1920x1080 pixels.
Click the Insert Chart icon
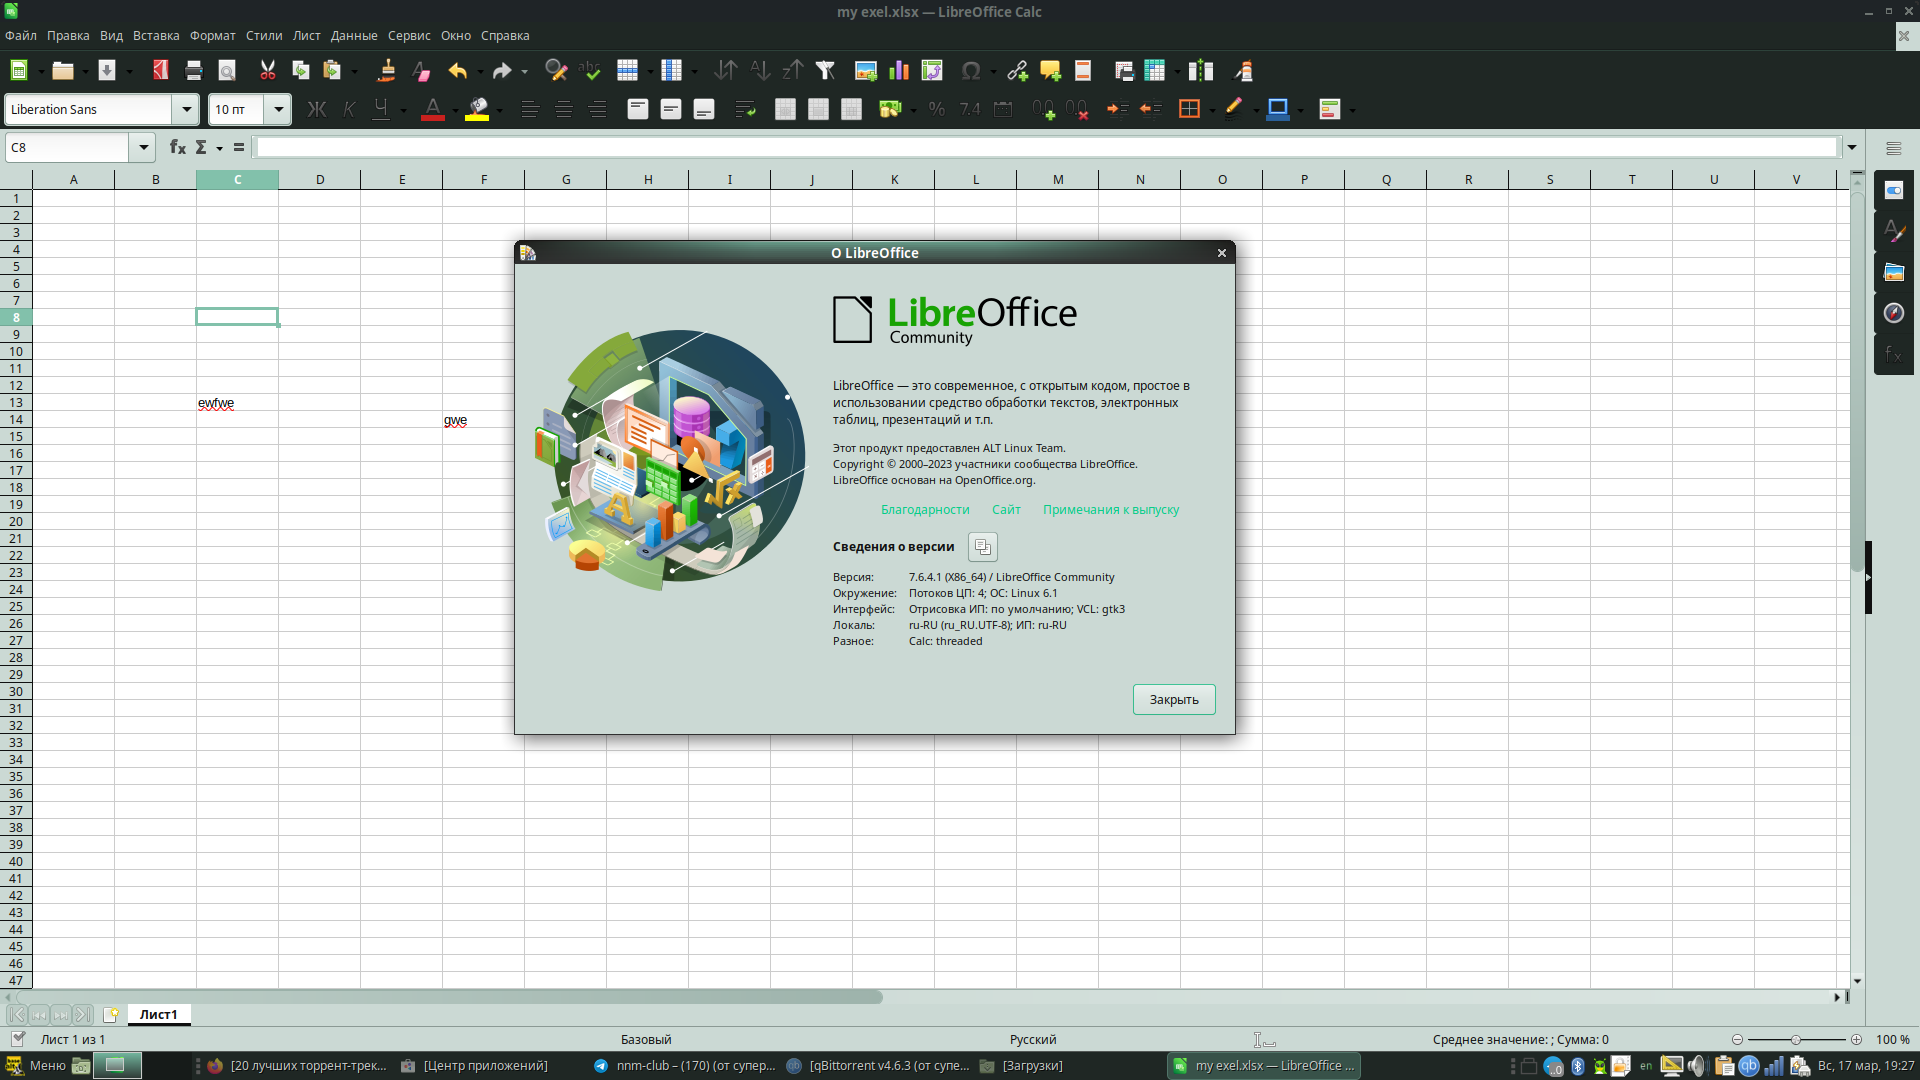pos(899,70)
